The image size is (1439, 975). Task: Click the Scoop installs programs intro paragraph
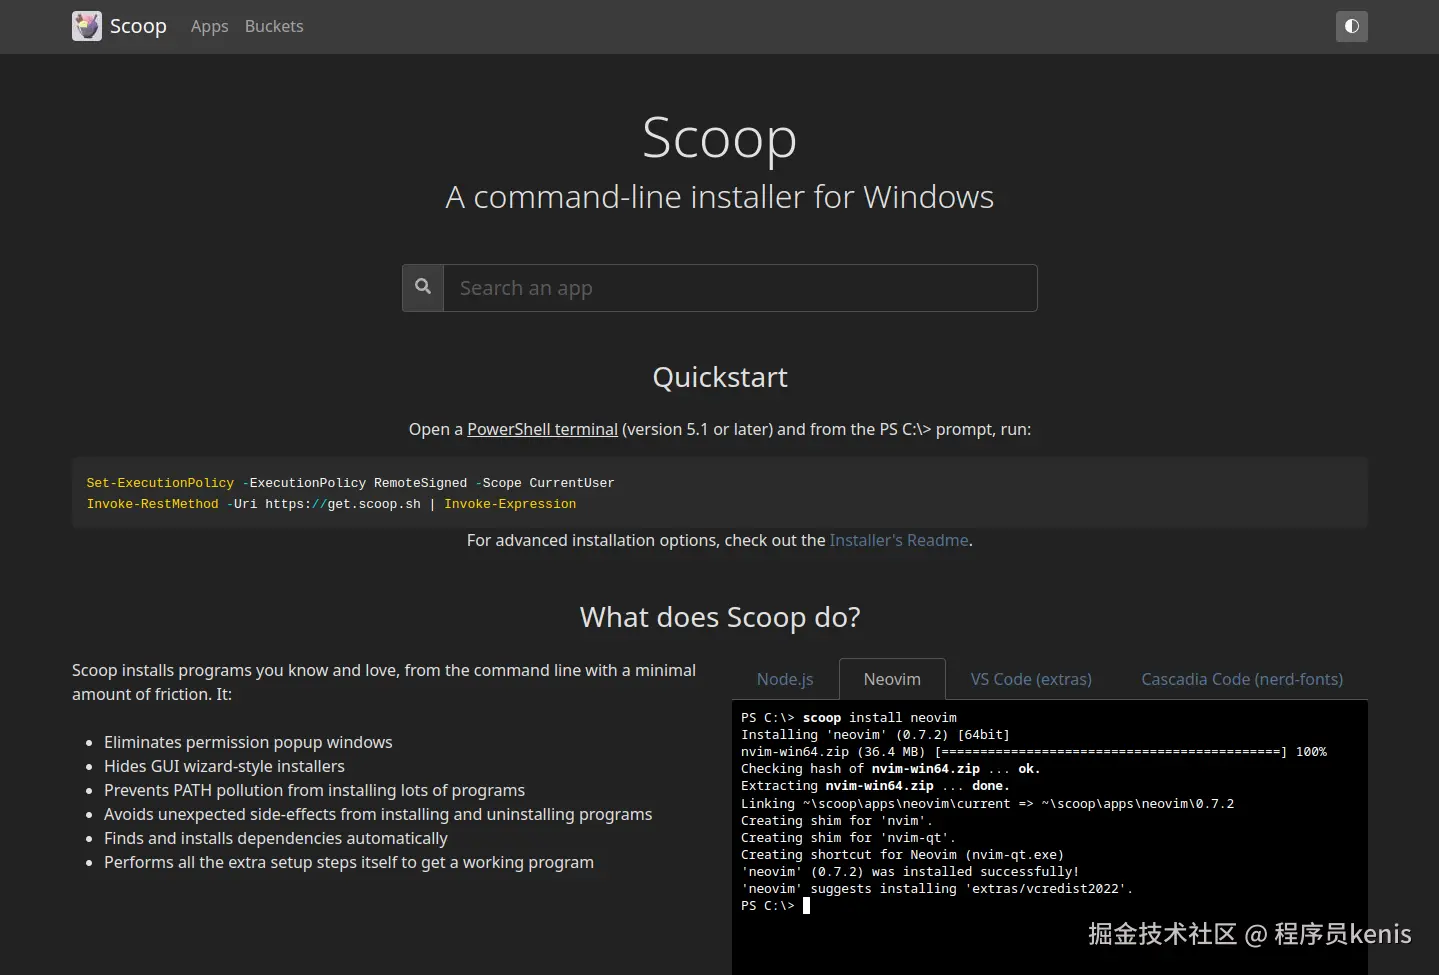384,682
